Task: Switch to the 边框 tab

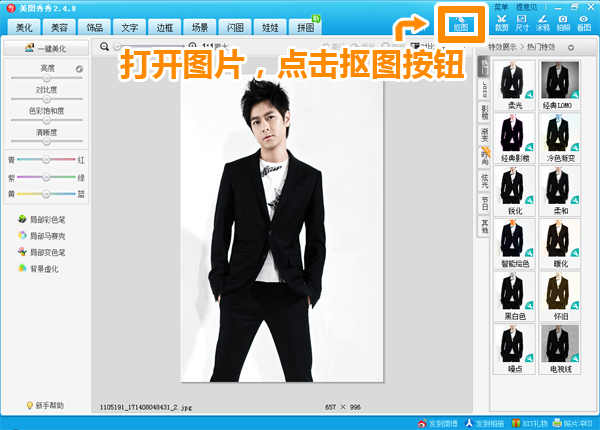Action: click(x=165, y=28)
